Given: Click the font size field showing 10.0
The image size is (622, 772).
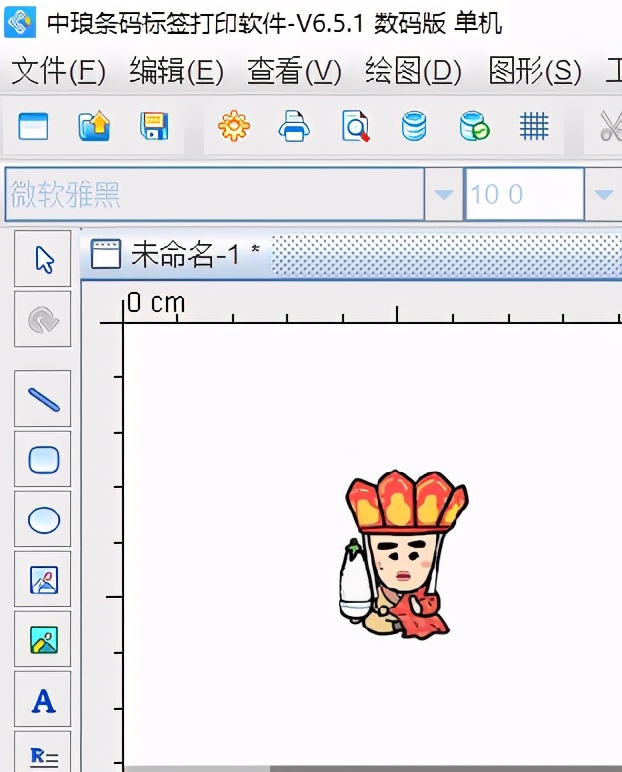Looking at the screenshot, I should [x=524, y=194].
